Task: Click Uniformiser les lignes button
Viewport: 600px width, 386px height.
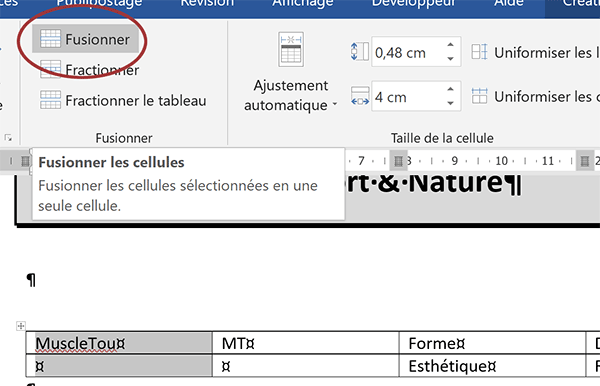Action: pos(535,52)
